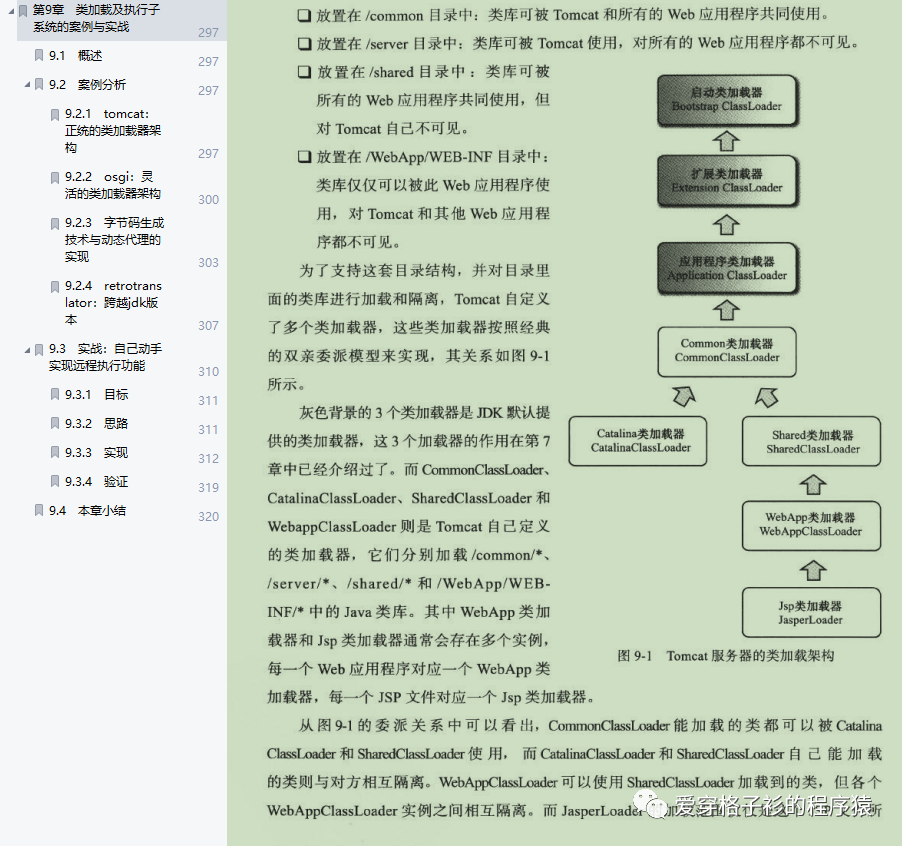Collapse the 第9章 chapter tree node
This screenshot has height=846, width=902.
click(x=11, y=10)
